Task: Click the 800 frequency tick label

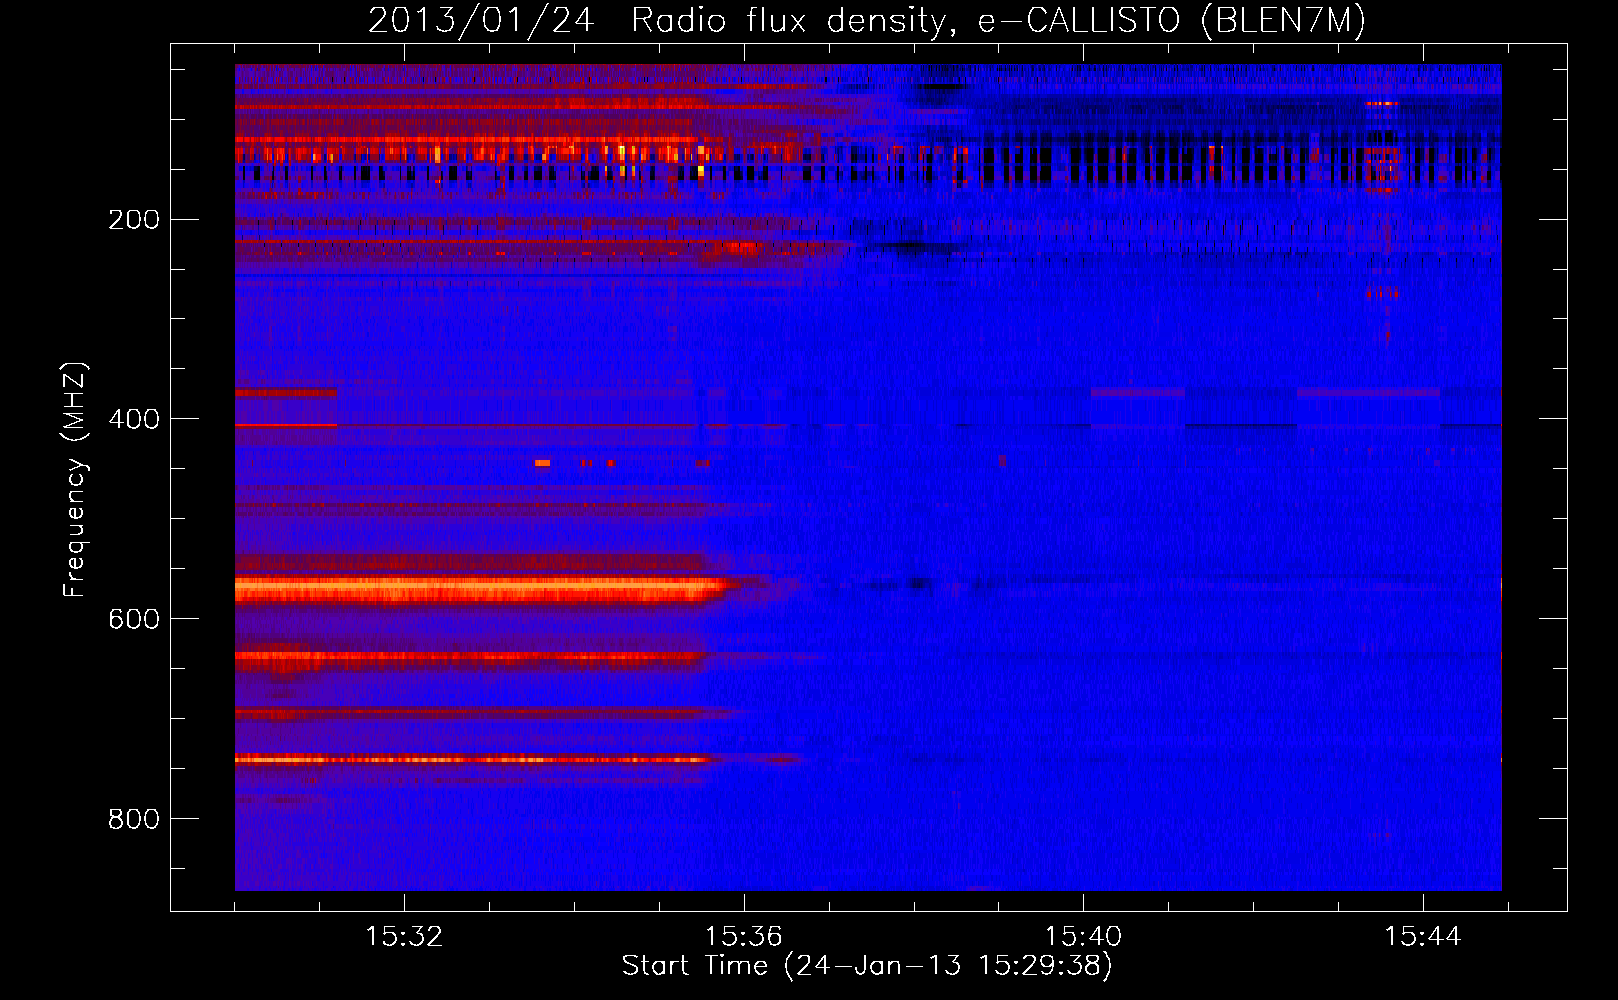Action: [134, 820]
